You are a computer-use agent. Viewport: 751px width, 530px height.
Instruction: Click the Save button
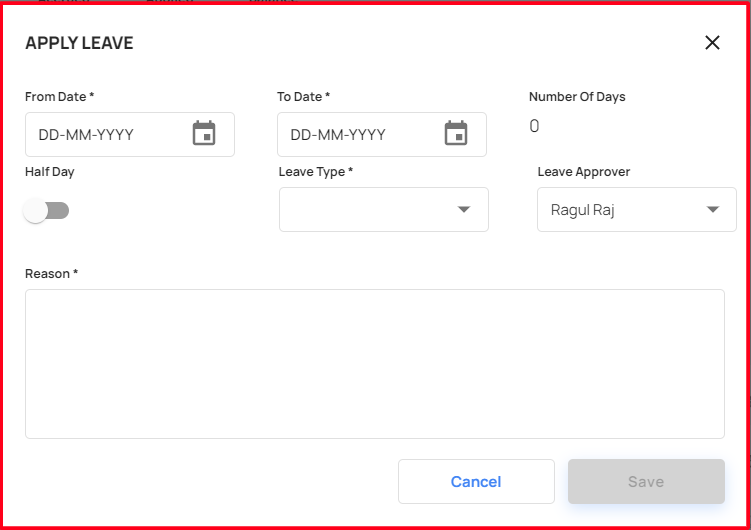(646, 482)
